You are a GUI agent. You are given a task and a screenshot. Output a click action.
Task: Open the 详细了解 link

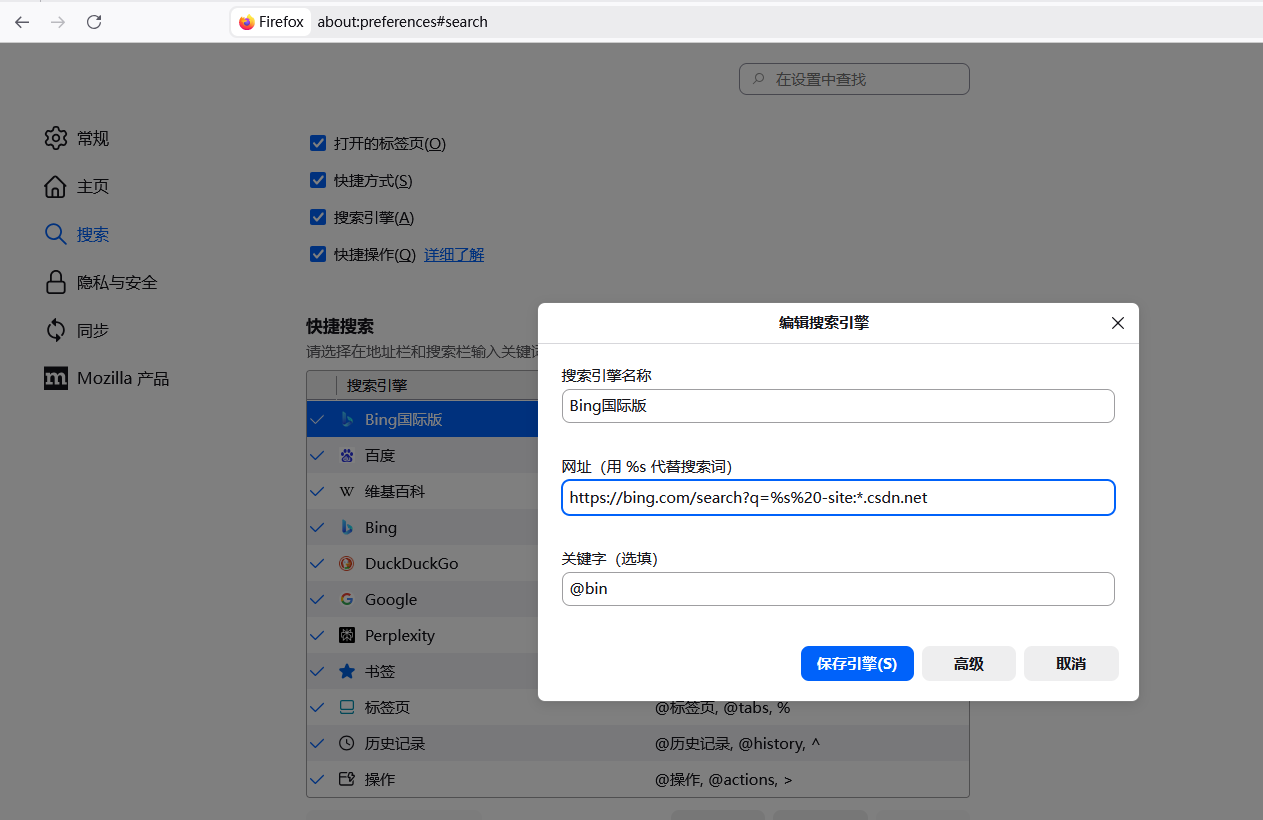click(454, 255)
